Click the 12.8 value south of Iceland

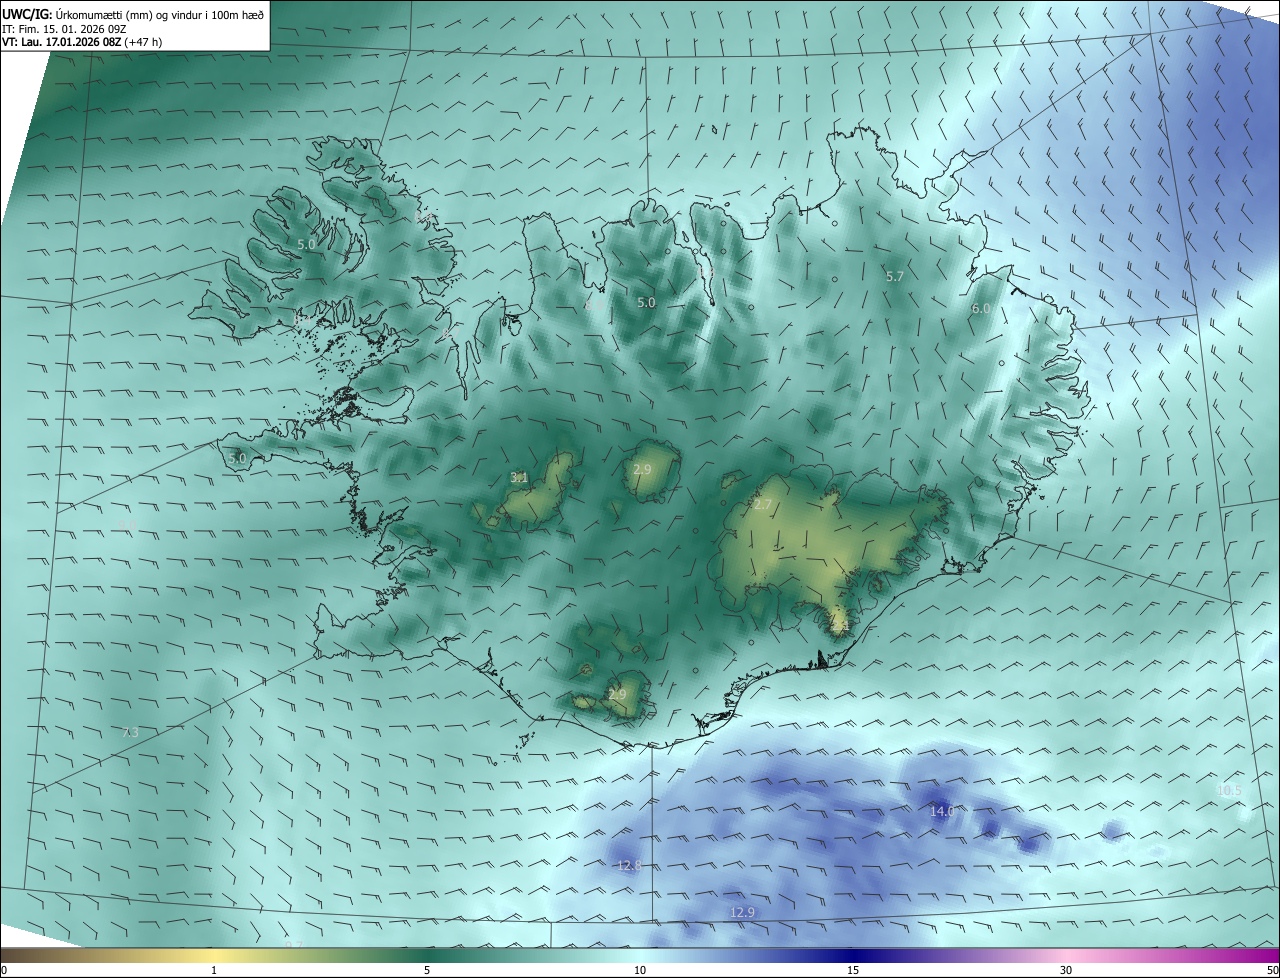(629, 865)
